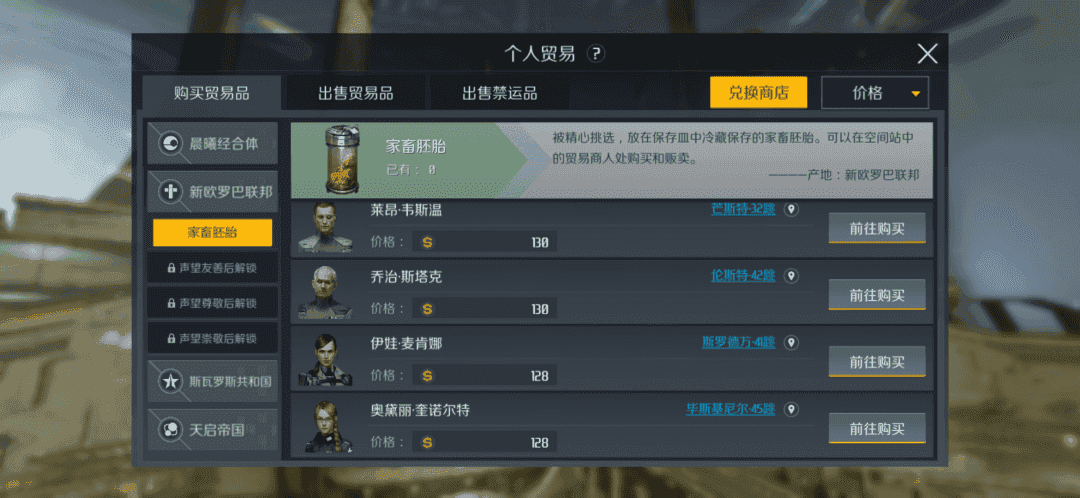Switch to 出售贸易品 tab
Viewport: 1080px width, 498px height.
[x=355, y=93]
